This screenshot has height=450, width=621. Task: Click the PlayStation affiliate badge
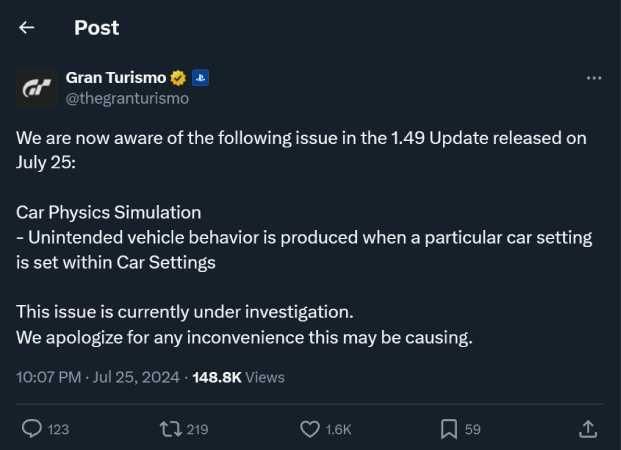click(200, 78)
